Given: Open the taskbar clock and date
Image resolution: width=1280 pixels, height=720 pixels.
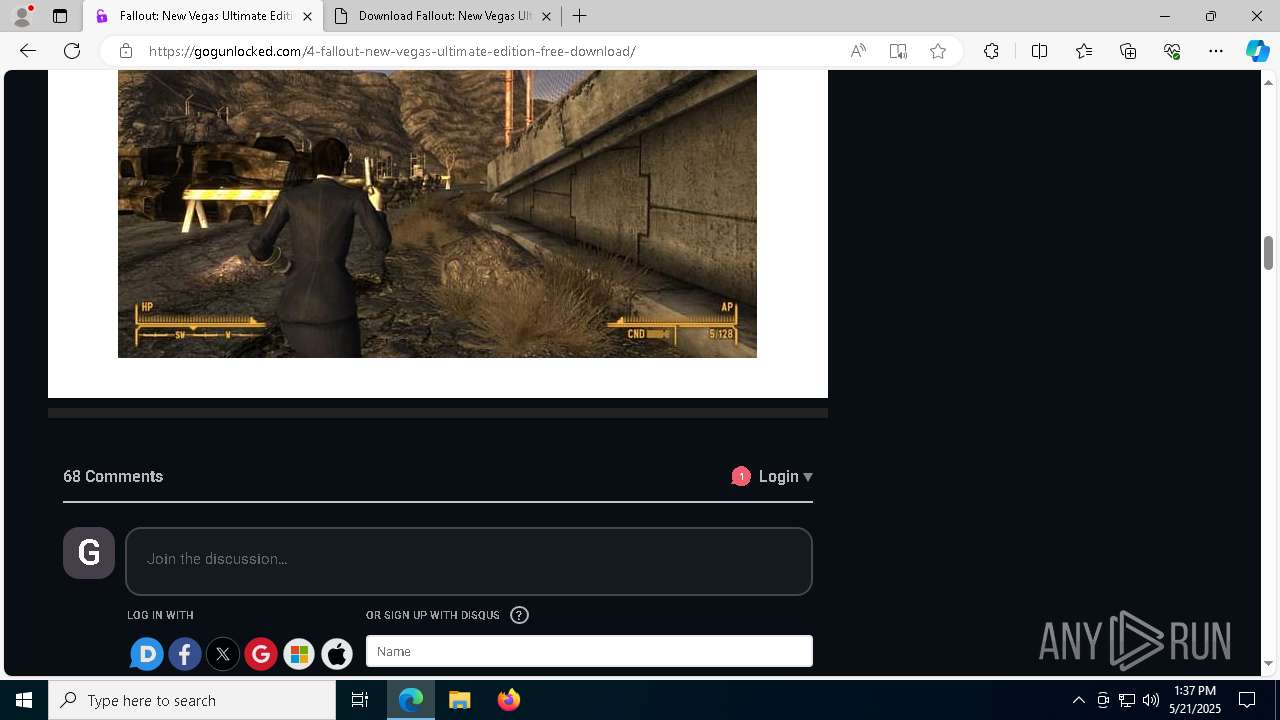Looking at the screenshot, I should [1195, 700].
